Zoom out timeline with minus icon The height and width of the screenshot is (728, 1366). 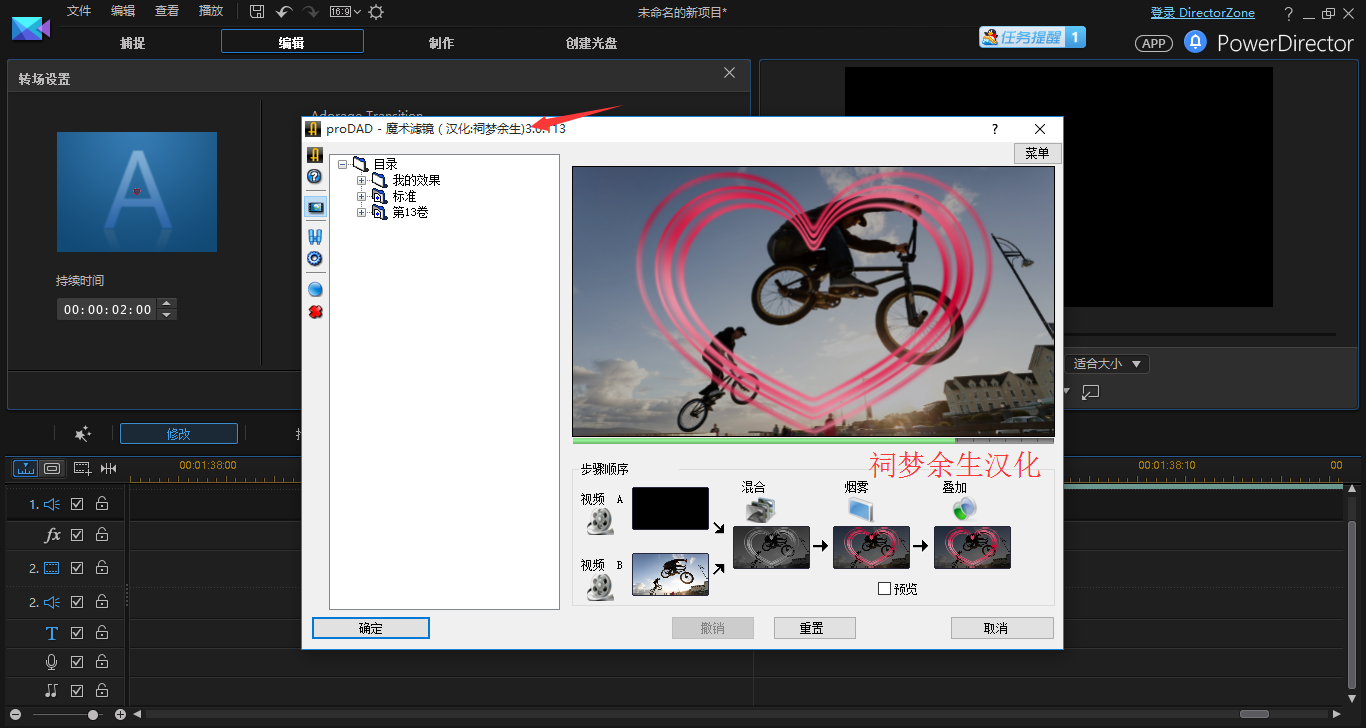16,714
